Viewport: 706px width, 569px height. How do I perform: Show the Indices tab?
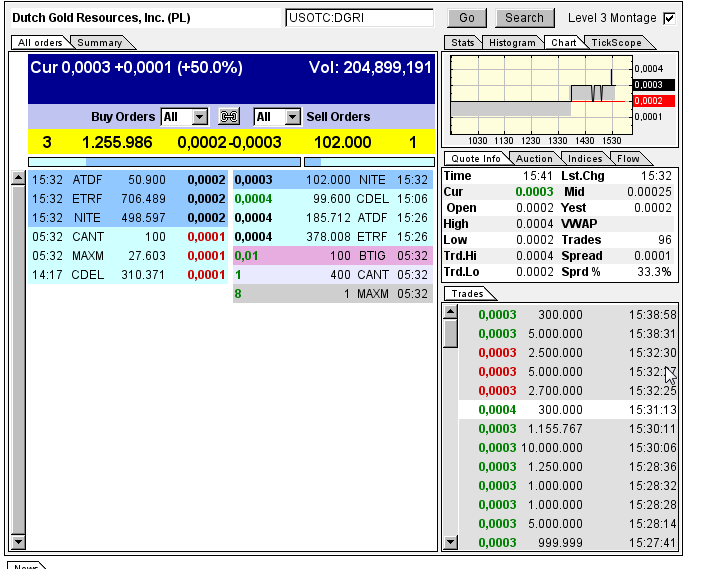pyautogui.click(x=585, y=158)
